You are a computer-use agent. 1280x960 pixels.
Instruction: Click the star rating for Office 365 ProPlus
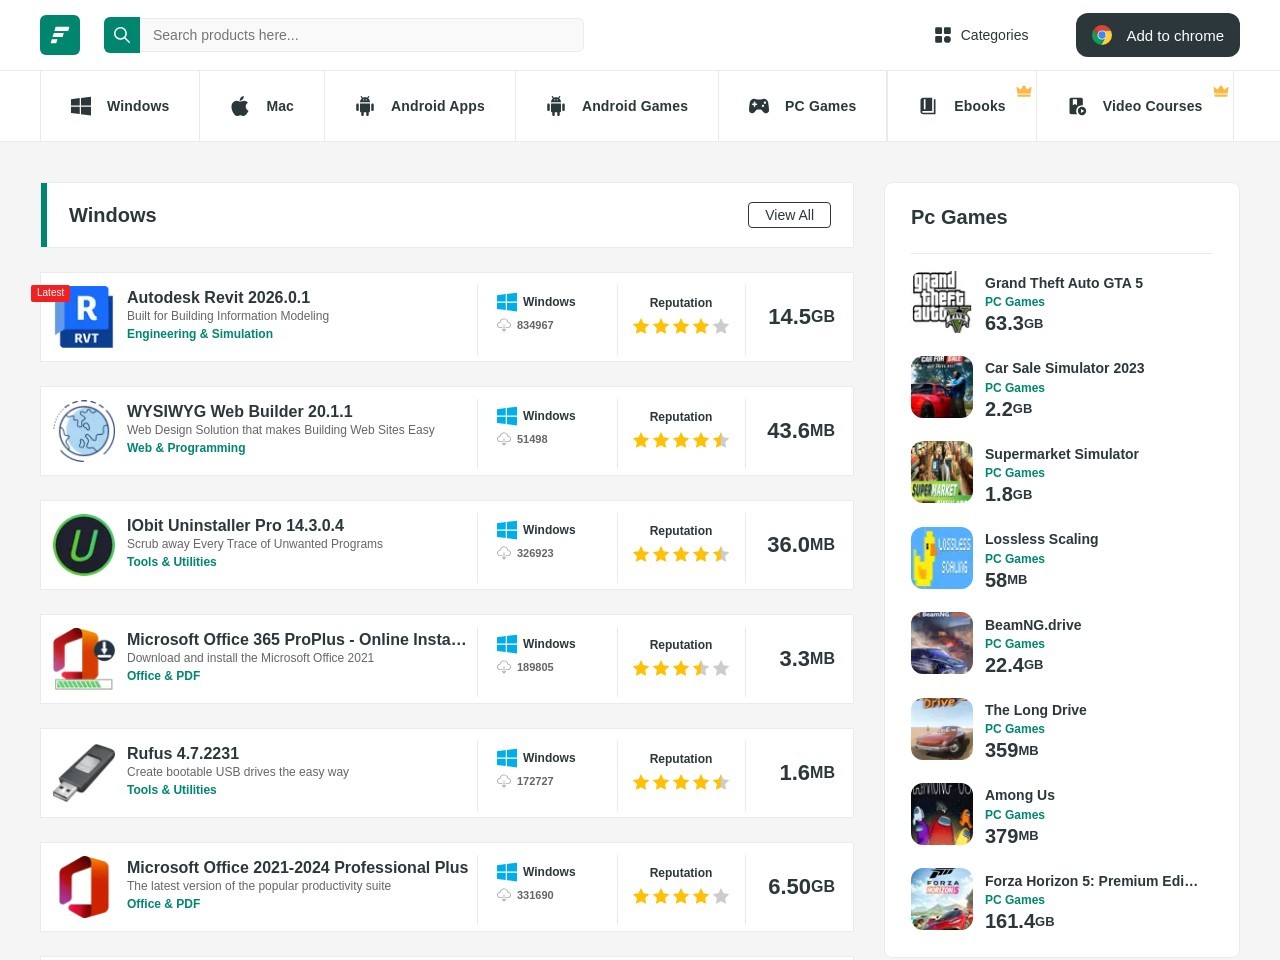pos(681,668)
